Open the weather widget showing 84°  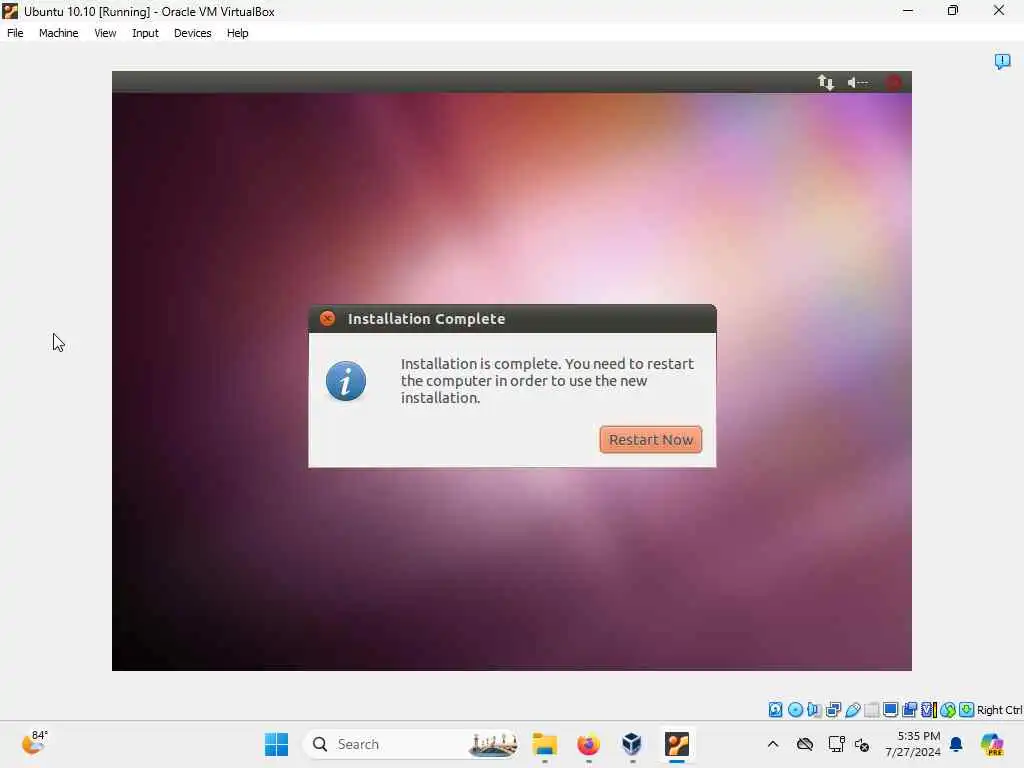(34, 743)
